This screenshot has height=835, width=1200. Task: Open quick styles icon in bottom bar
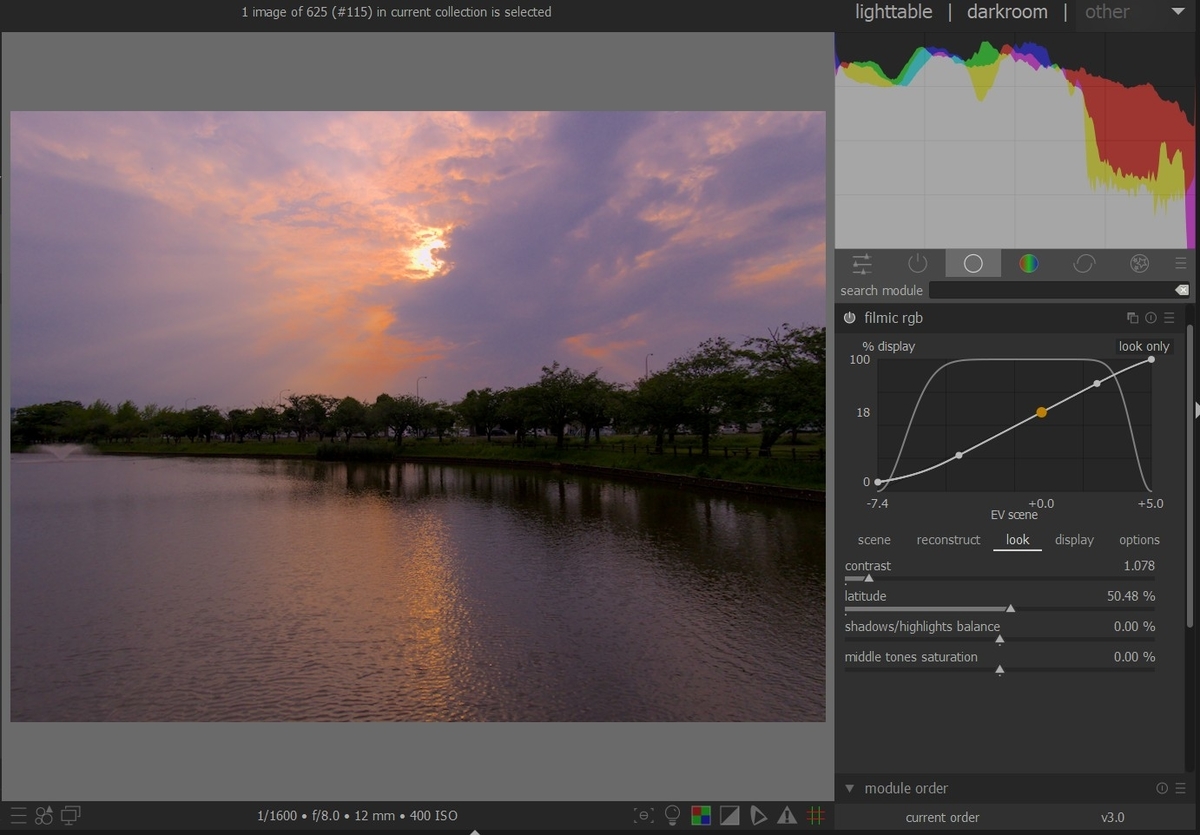point(44,816)
